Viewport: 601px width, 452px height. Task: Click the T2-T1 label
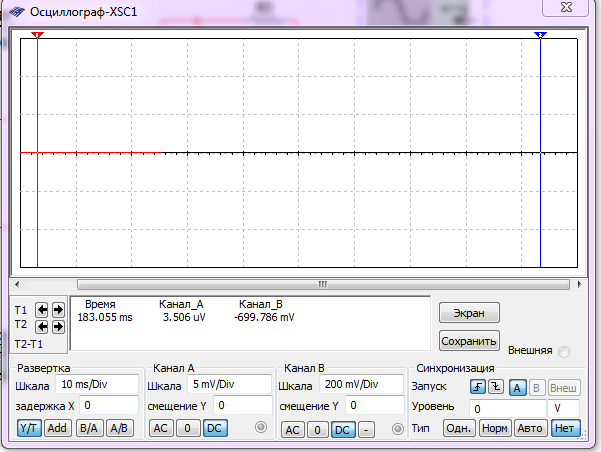tap(29, 344)
